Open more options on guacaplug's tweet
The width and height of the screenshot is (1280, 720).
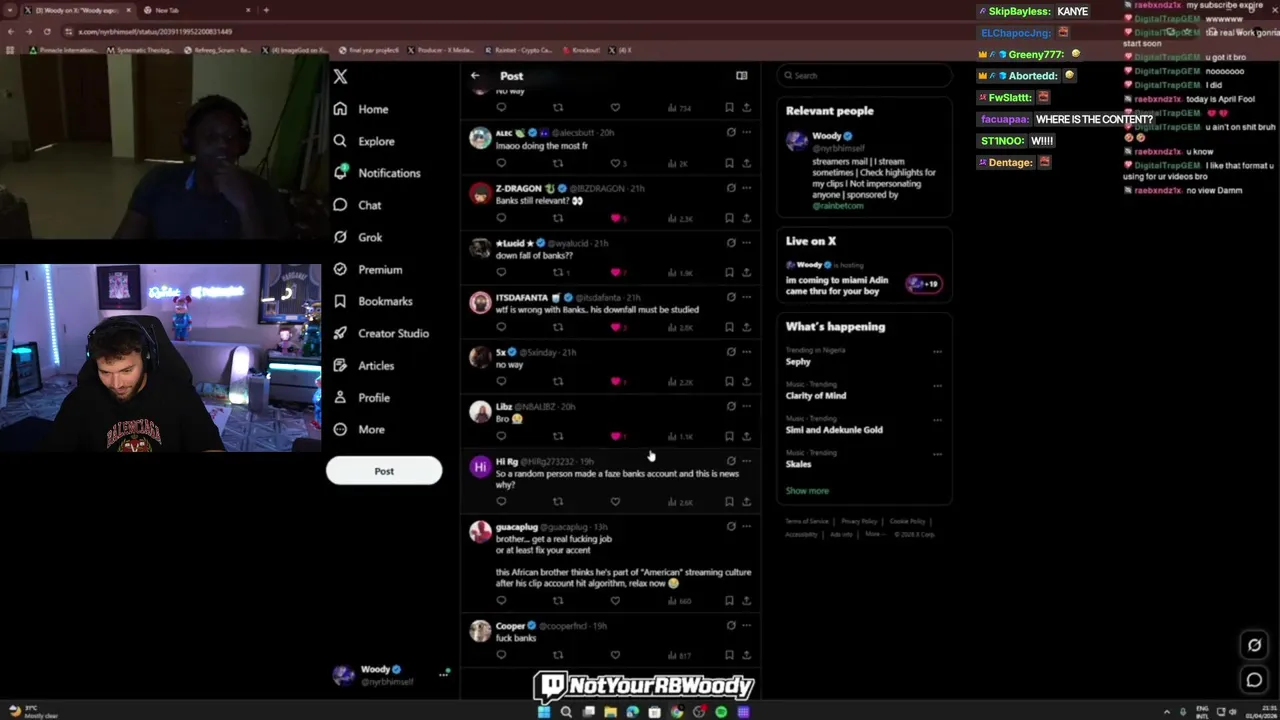click(746, 526)
